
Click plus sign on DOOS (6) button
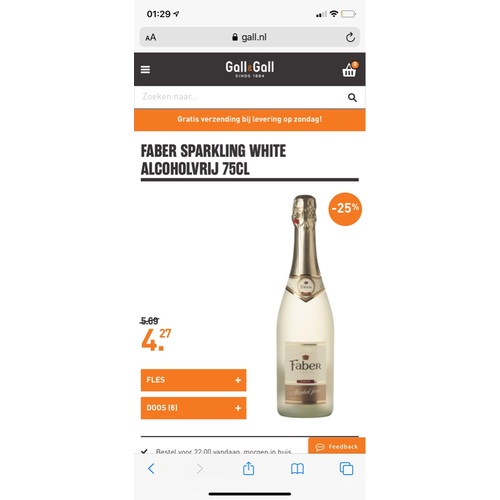coord(238,408)
